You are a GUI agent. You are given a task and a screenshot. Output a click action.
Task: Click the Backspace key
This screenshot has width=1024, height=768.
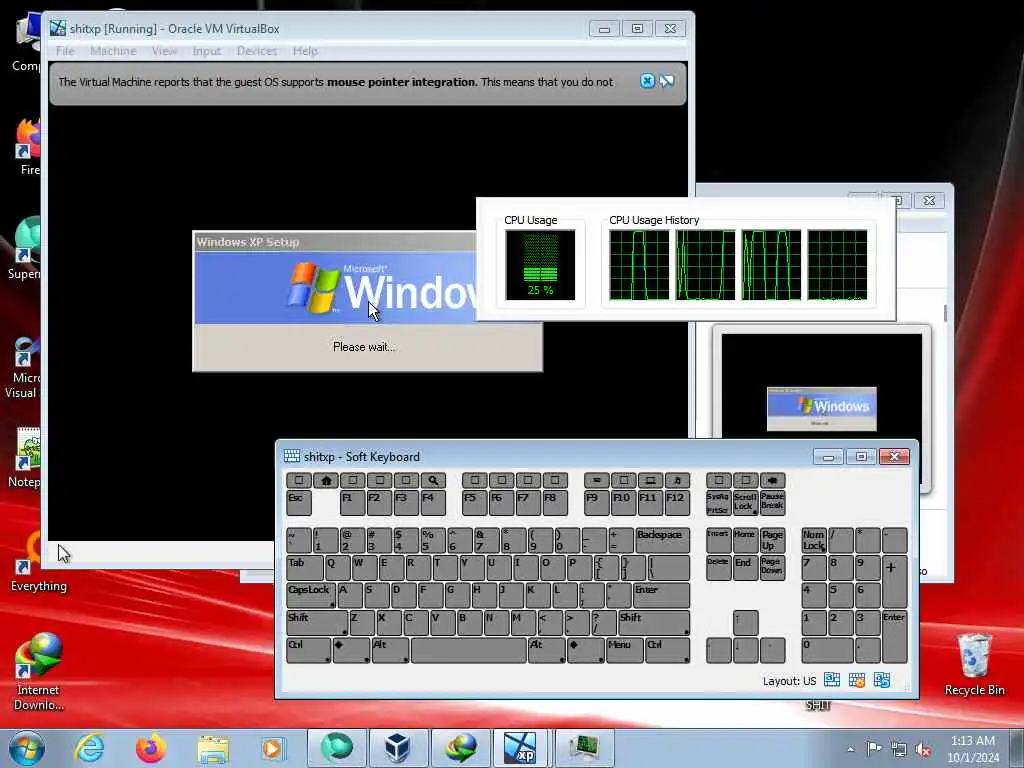[662, 540]
